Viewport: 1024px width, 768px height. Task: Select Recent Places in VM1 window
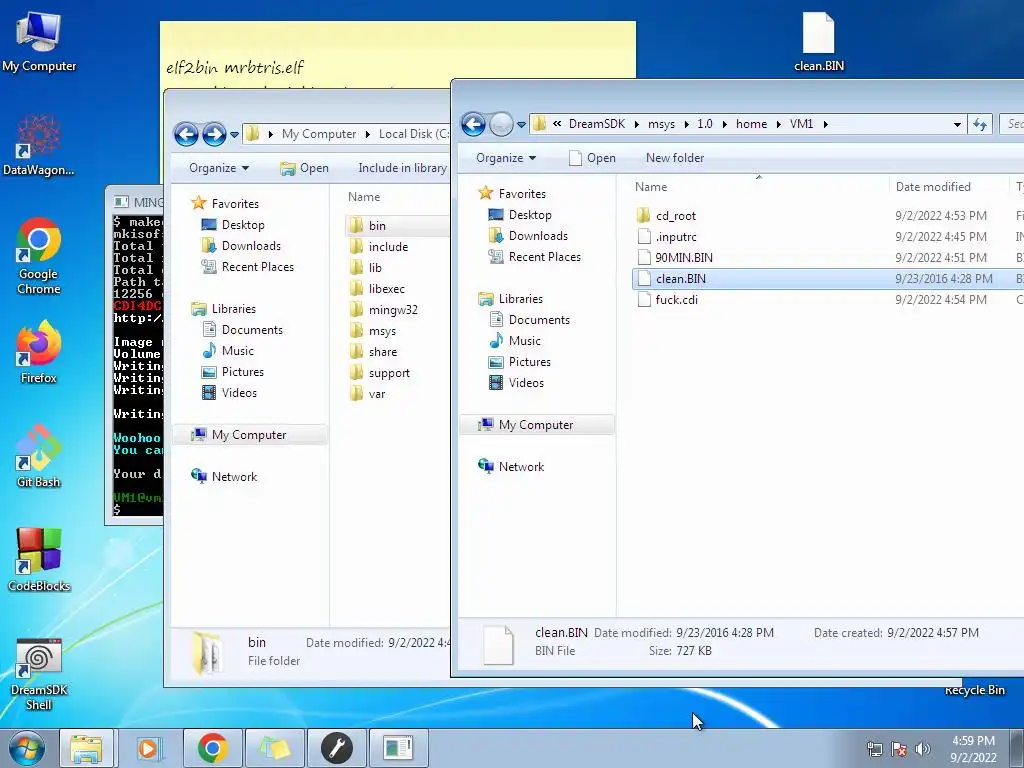point(545,257)
